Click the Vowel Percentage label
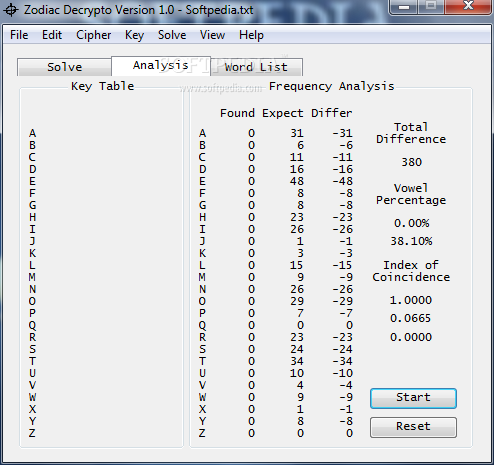Viewport: 494px width, 465px height. coord(411,194)
